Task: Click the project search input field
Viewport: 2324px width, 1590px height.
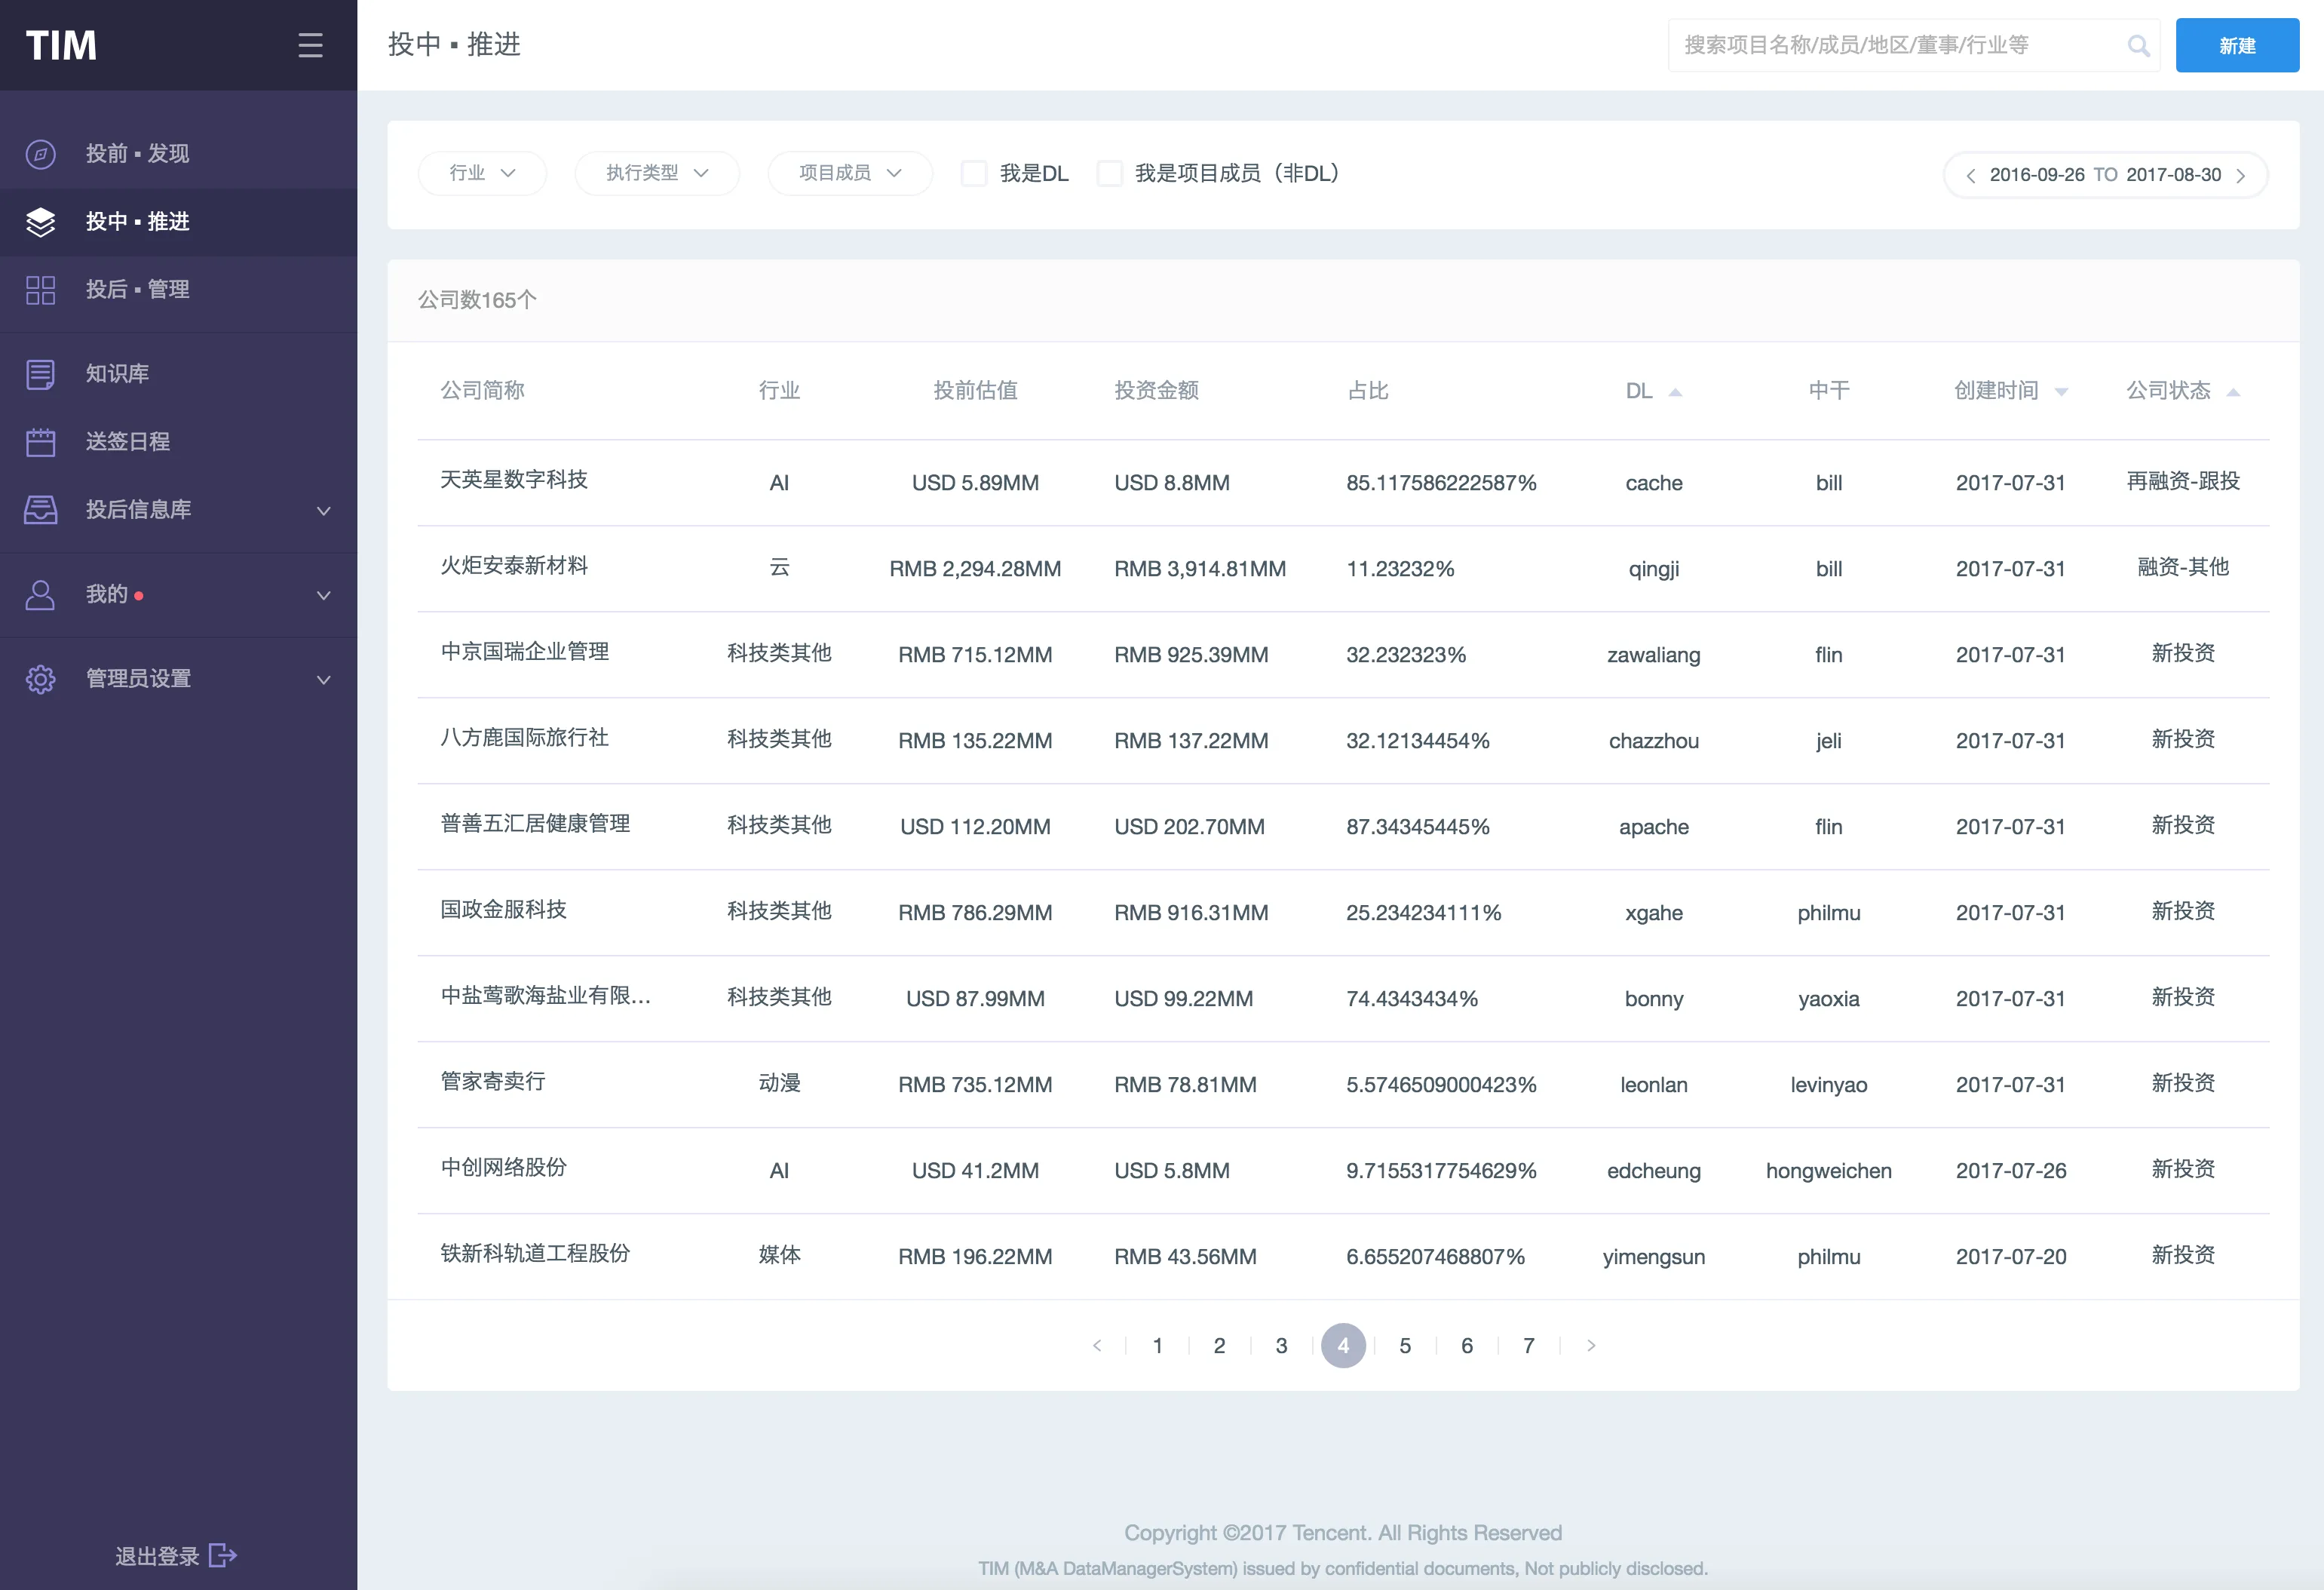Action: pos(1900,46)
